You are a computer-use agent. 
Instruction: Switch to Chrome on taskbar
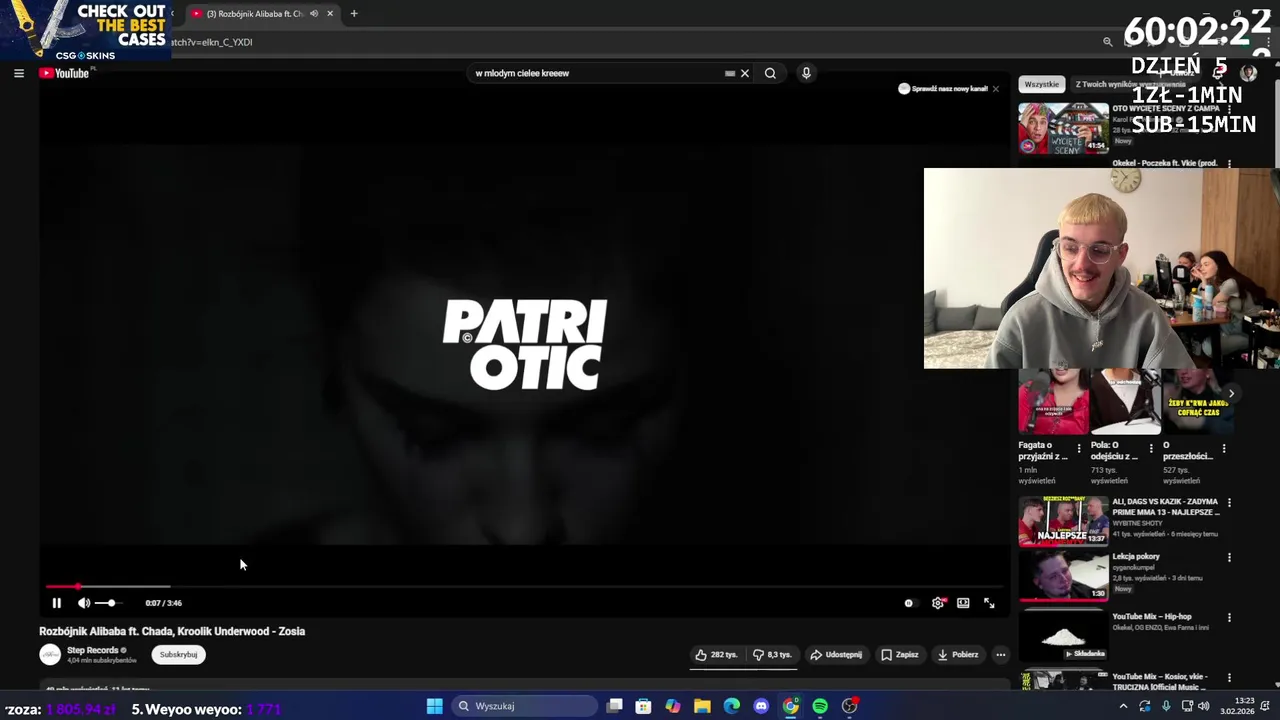pyautogui.click(x=791, y=706)
